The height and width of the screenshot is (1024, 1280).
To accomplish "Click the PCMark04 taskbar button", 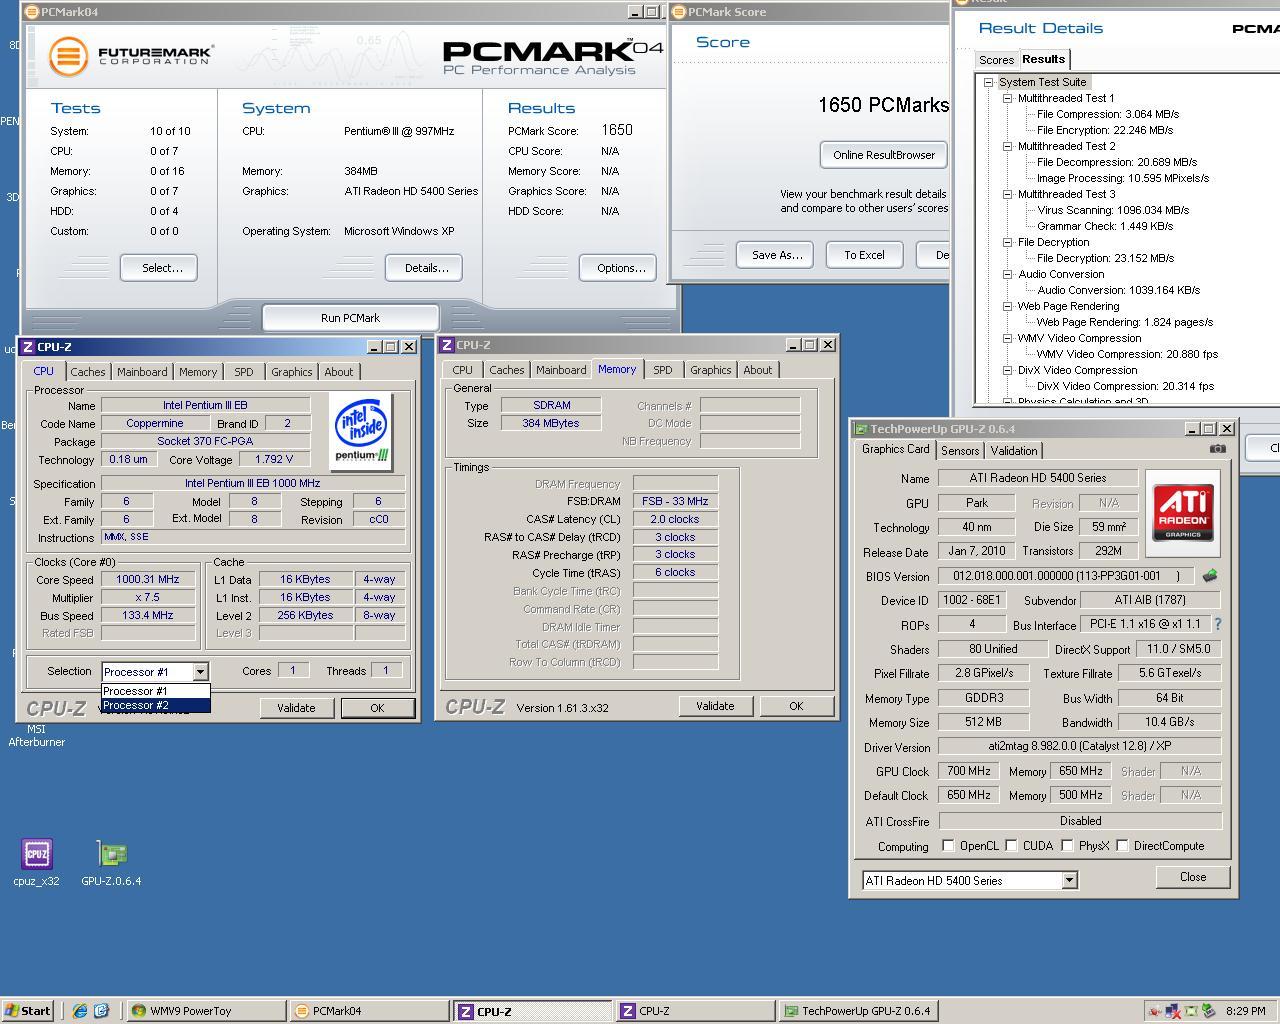I will point(369,1011).
